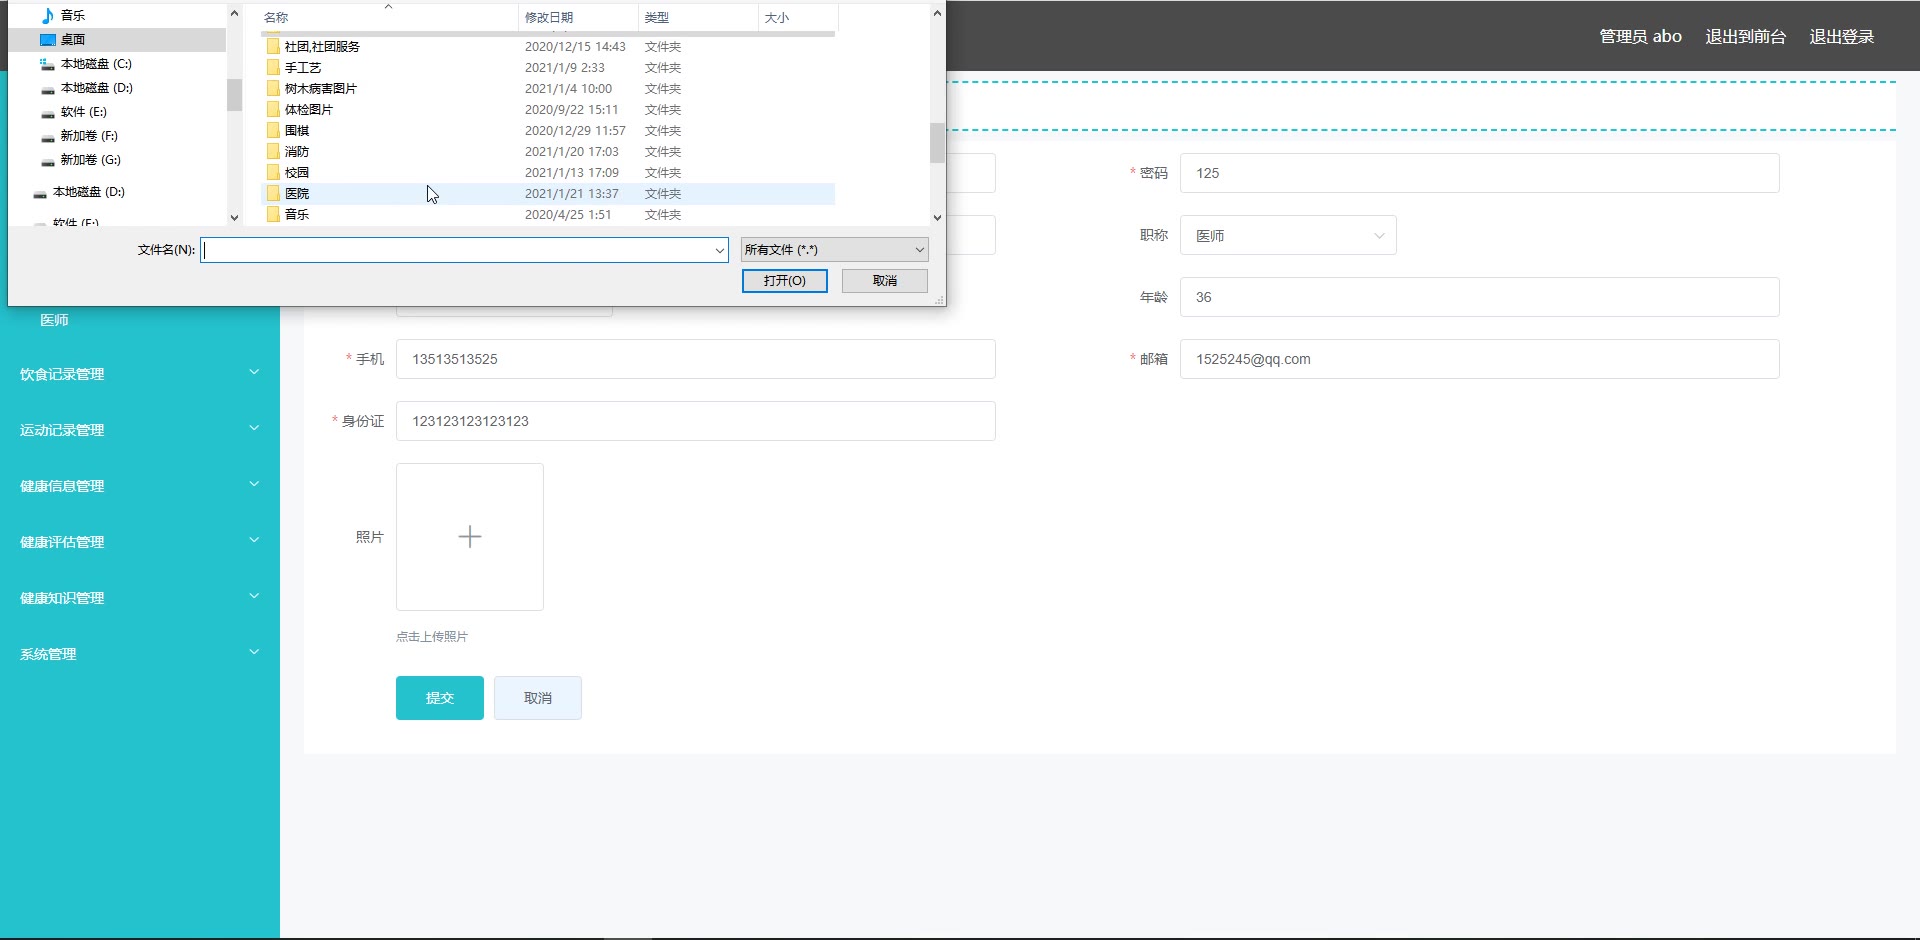Click the date 2021/1/21 13:37
The width and height of the screenshot is (1920, 940).
click(x=572, y=193)
